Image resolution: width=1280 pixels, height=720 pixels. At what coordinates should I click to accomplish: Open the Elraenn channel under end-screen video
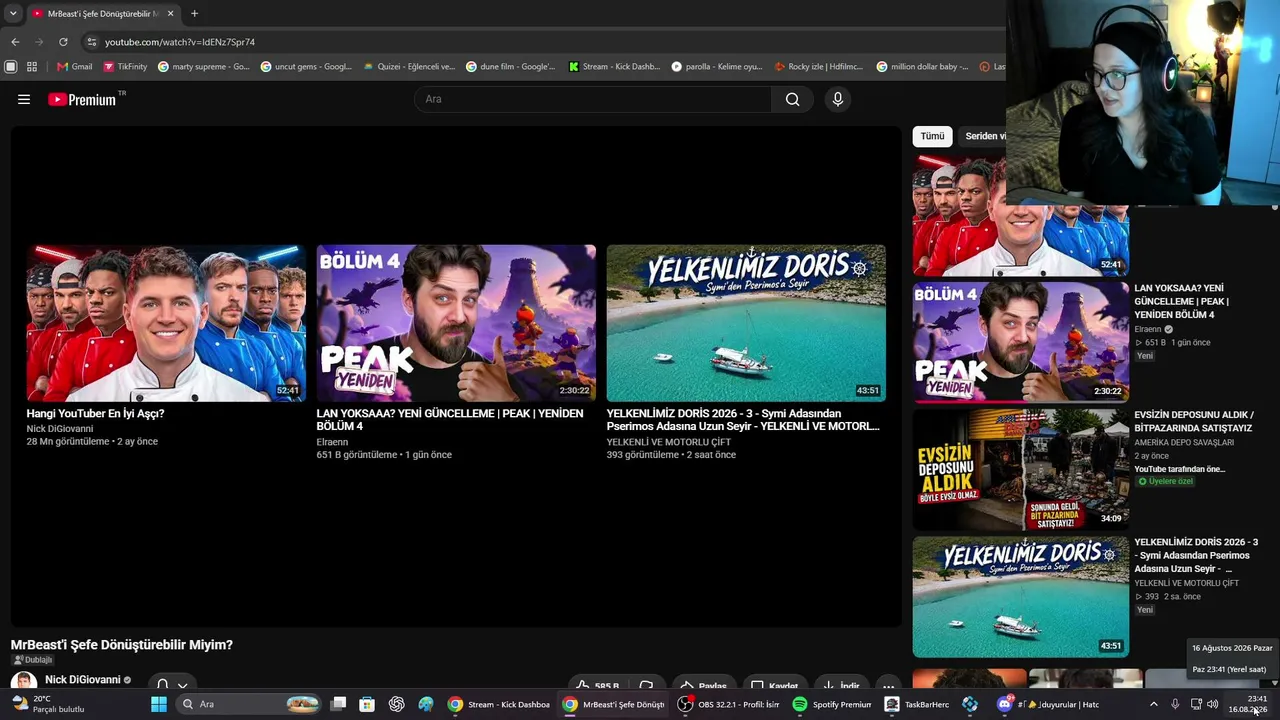pos(332,442)
